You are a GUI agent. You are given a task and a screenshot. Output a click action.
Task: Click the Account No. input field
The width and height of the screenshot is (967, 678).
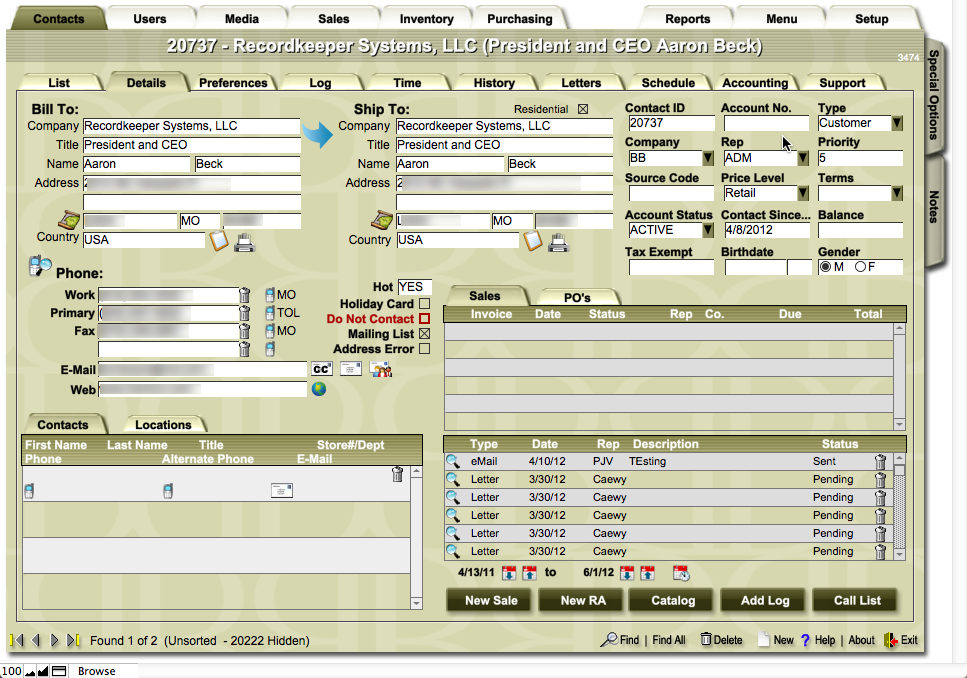[765, 123]
